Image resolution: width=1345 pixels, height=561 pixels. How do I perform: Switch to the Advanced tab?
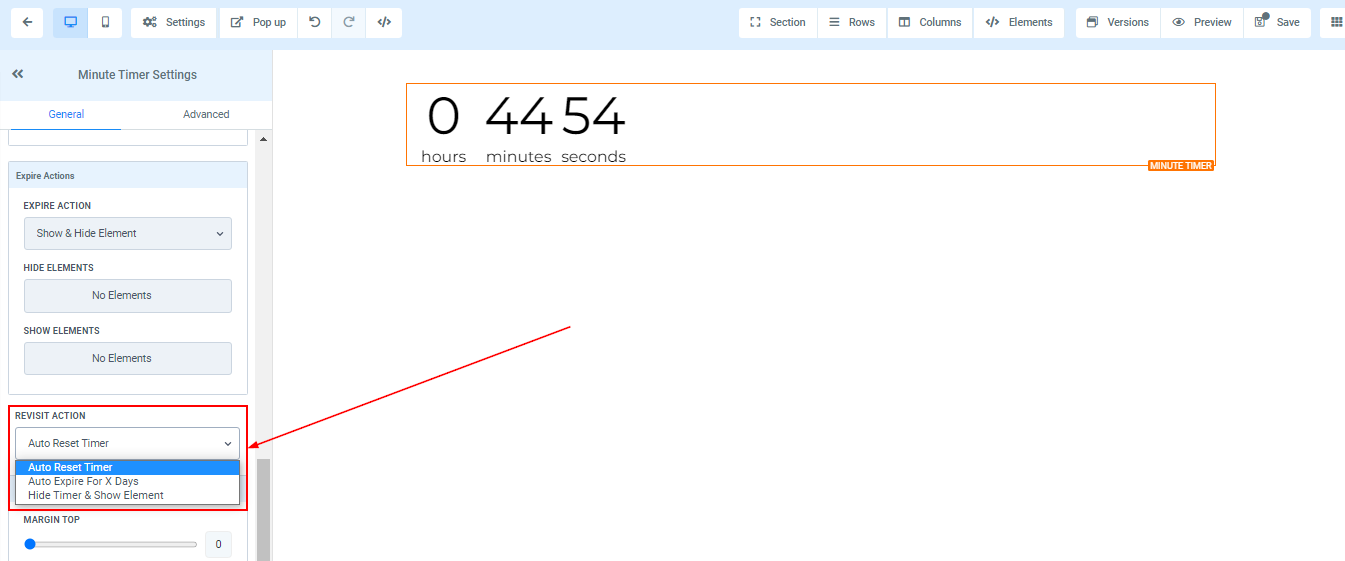(x=206, y=114)
